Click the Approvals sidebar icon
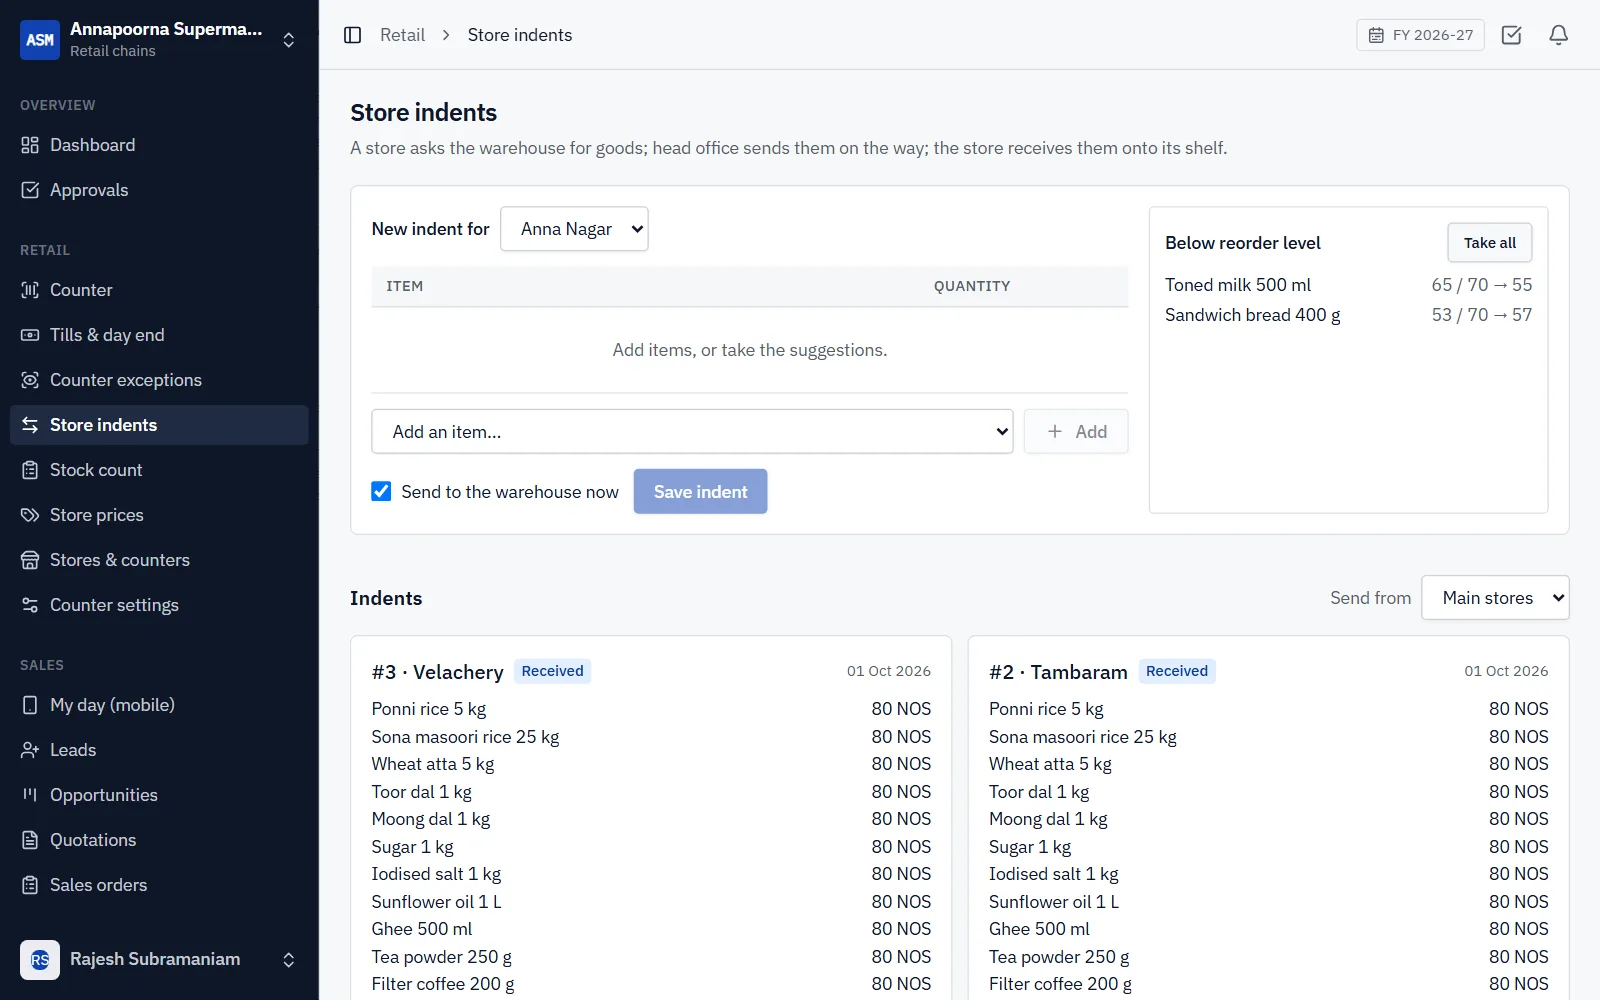Screen dimensions: 1600x1000 pyautogui.click(x=30, y=190)
